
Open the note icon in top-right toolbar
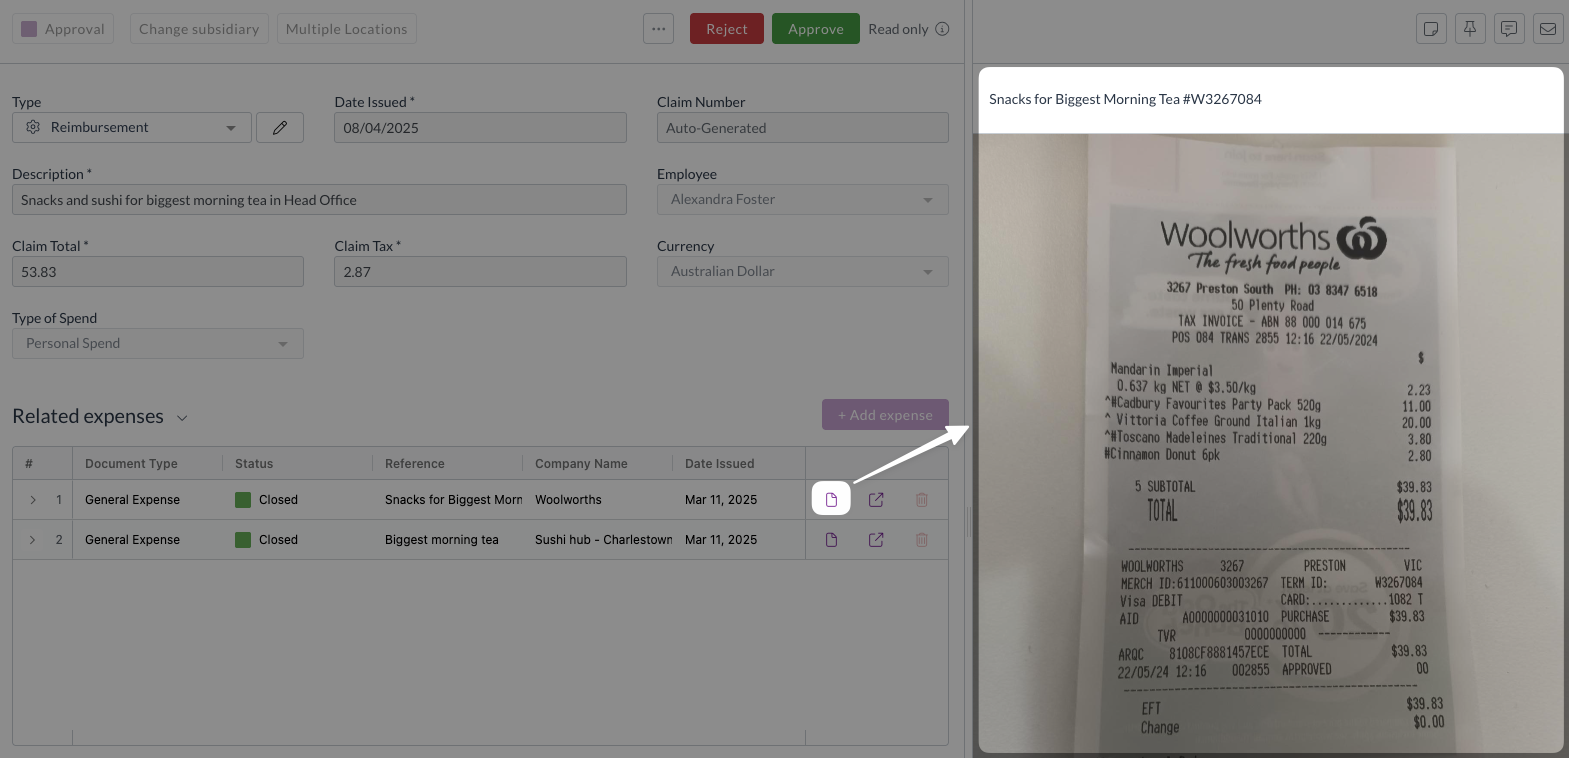click(x=1432, y=29)
